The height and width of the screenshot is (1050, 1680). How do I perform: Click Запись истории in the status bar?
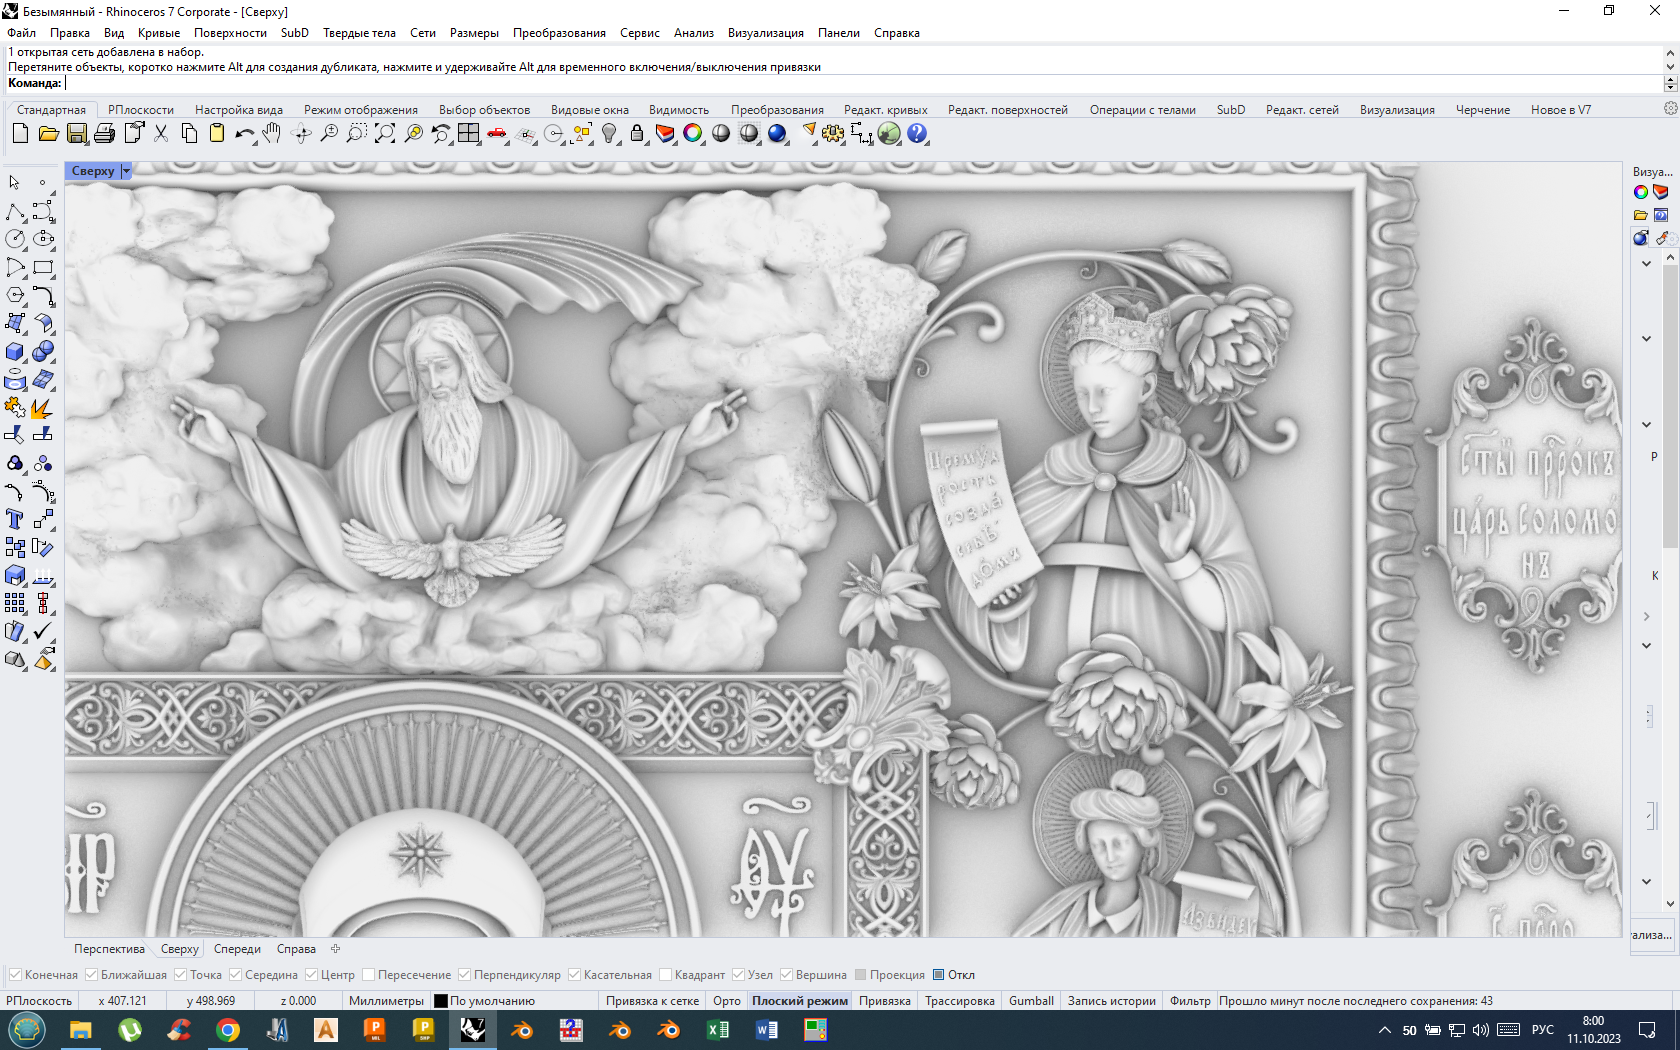pos(1111,1001)
